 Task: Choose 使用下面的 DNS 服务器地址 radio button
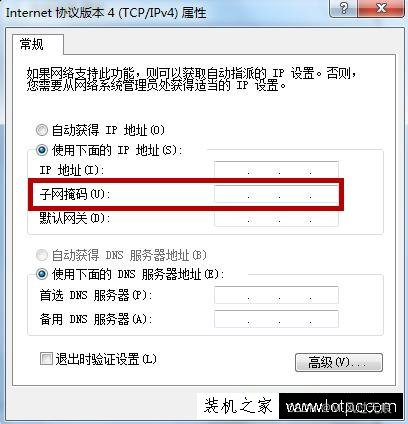[x=42, y=275]
